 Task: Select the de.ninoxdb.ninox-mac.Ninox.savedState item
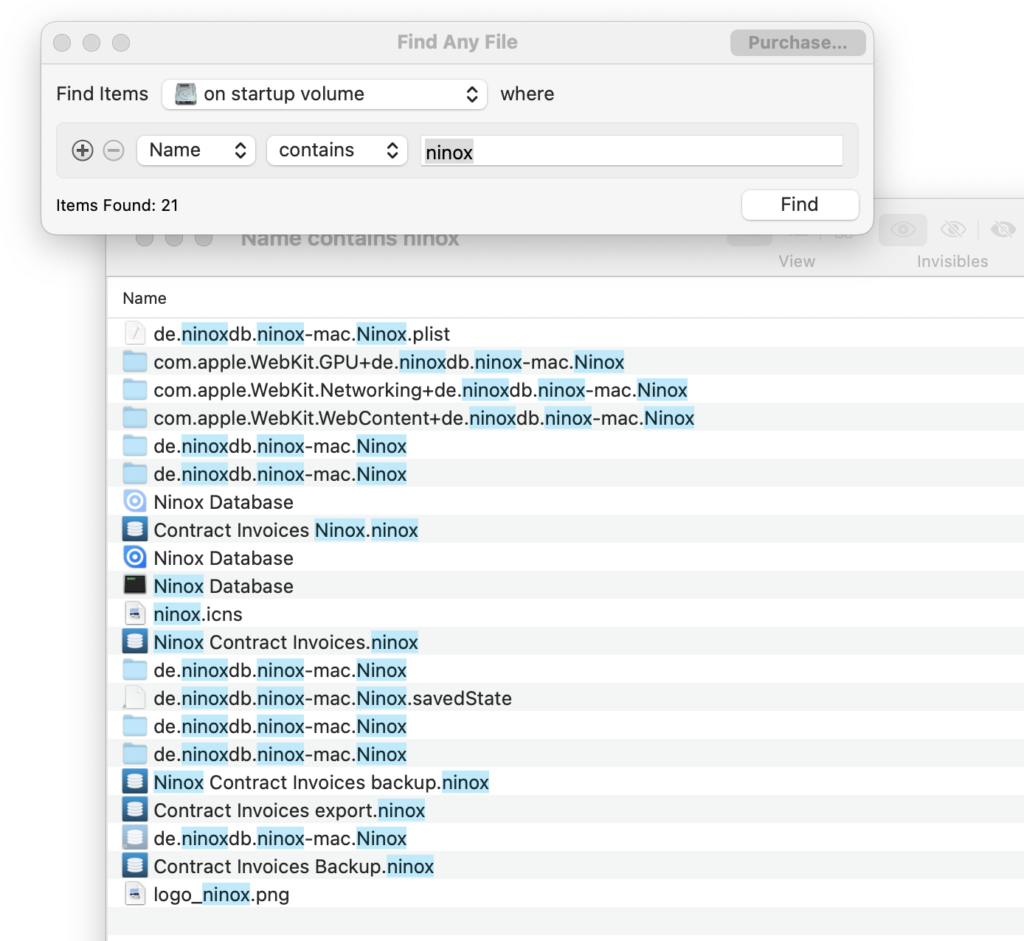332,698
